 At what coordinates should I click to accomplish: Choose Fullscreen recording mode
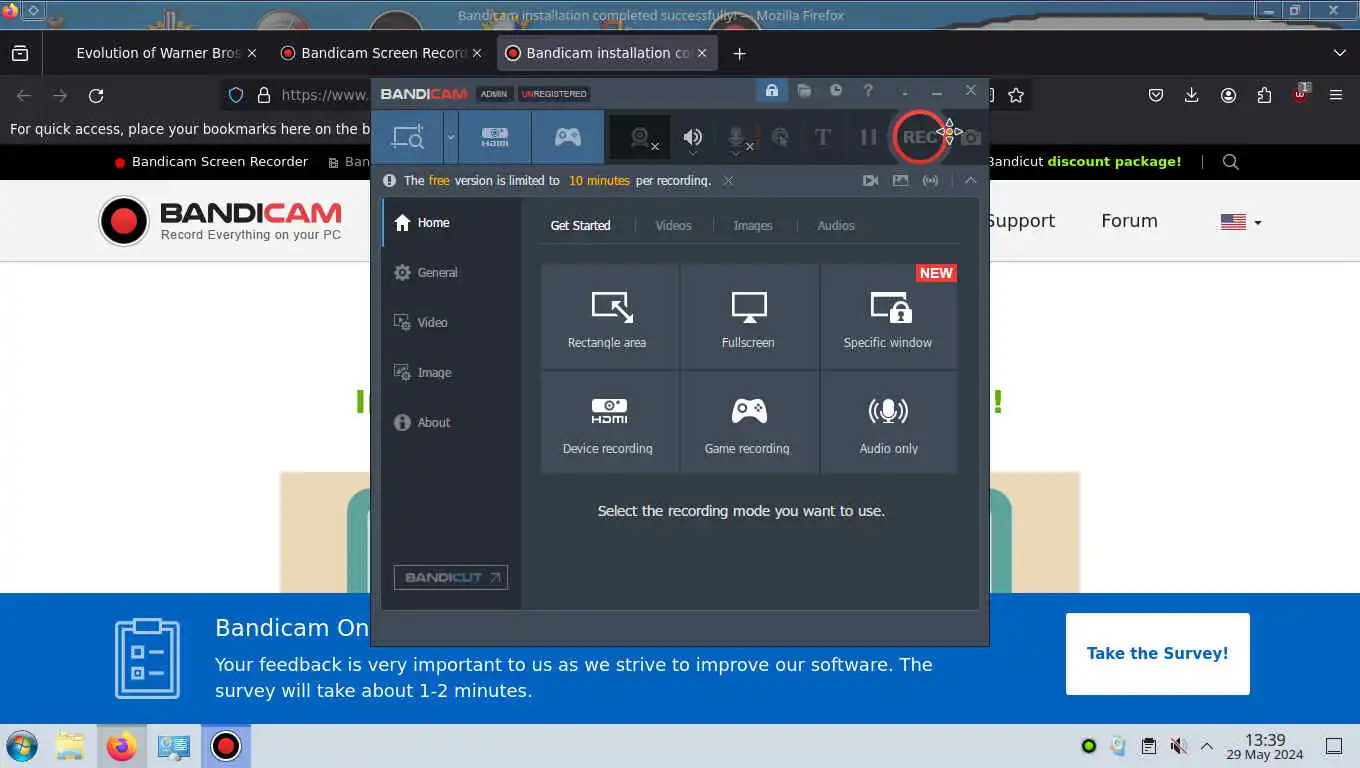click(x=749, y=317)
